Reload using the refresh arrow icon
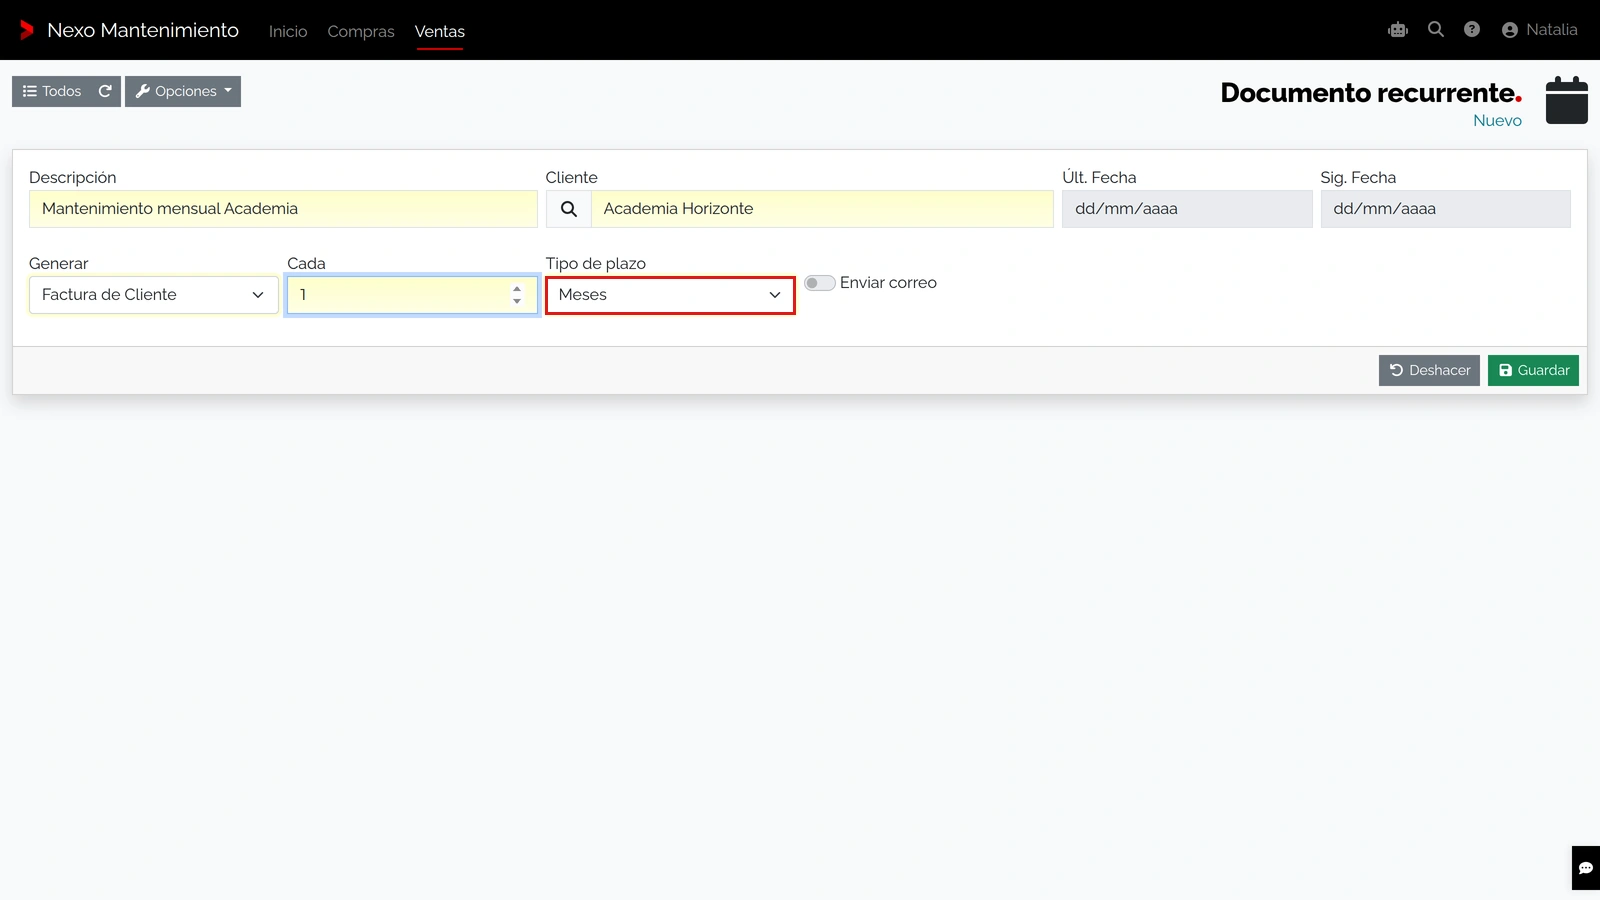 [x=105, y=91]
